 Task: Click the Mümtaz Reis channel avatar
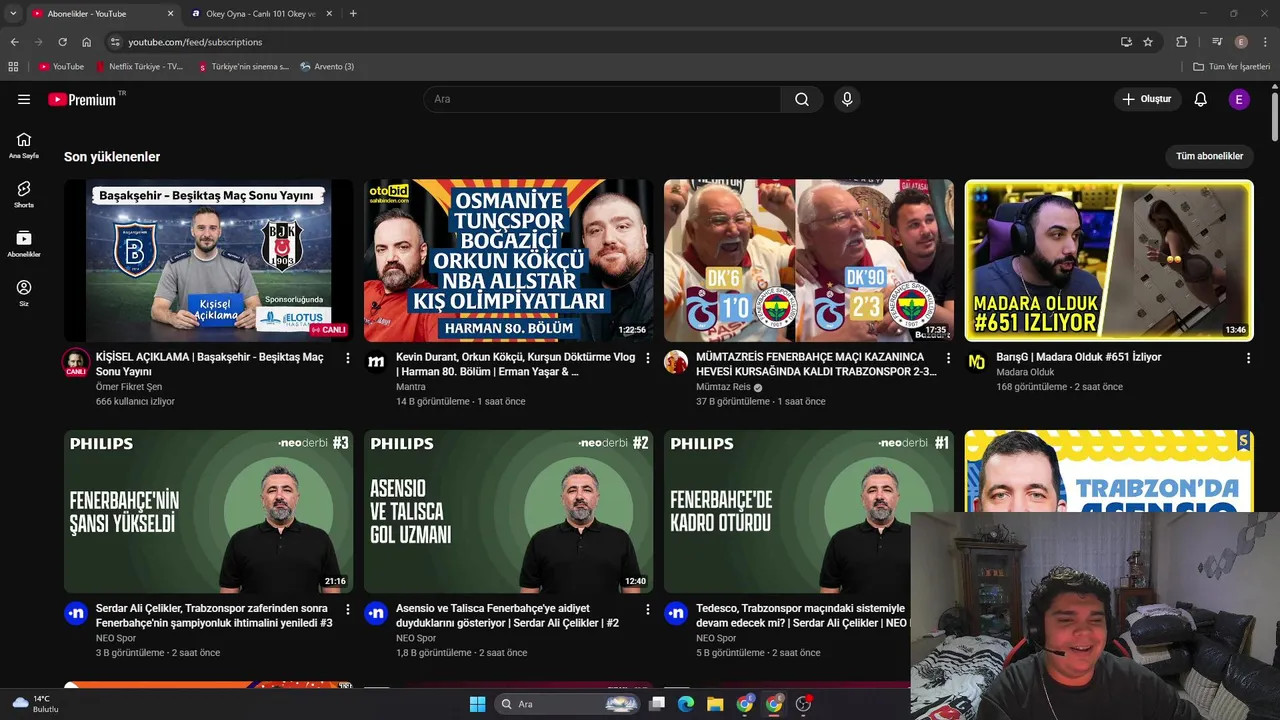pos(676,361)
